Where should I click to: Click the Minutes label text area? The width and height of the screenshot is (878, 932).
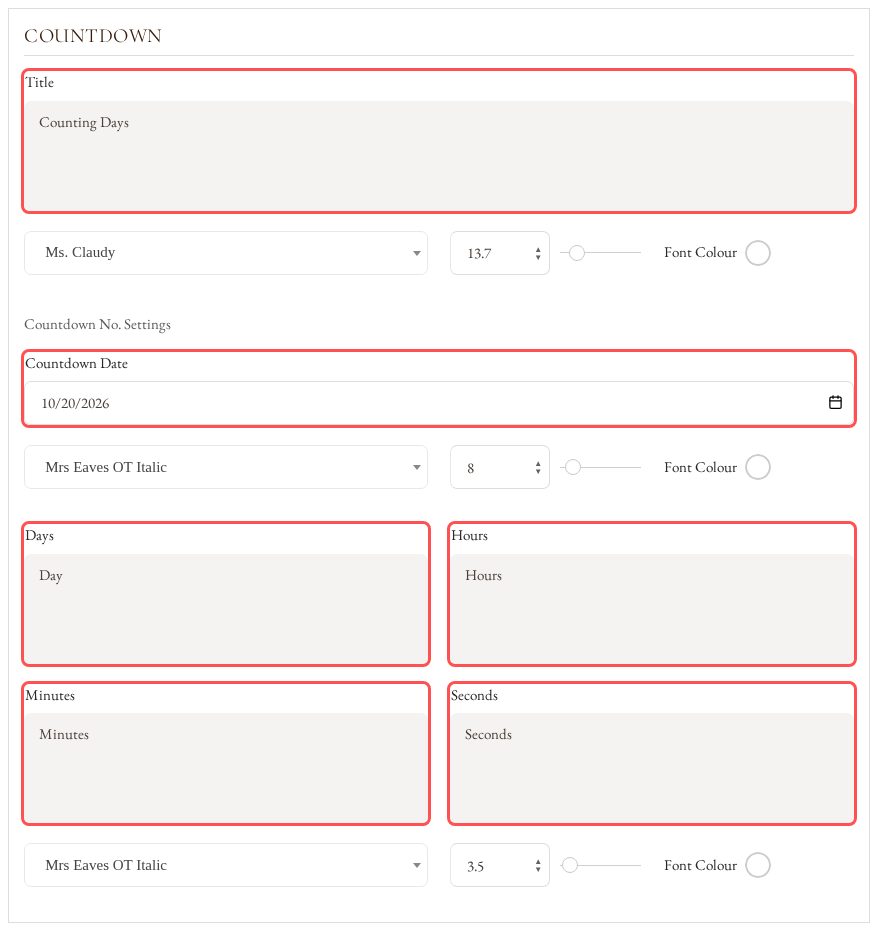click(x=226, y=767)
